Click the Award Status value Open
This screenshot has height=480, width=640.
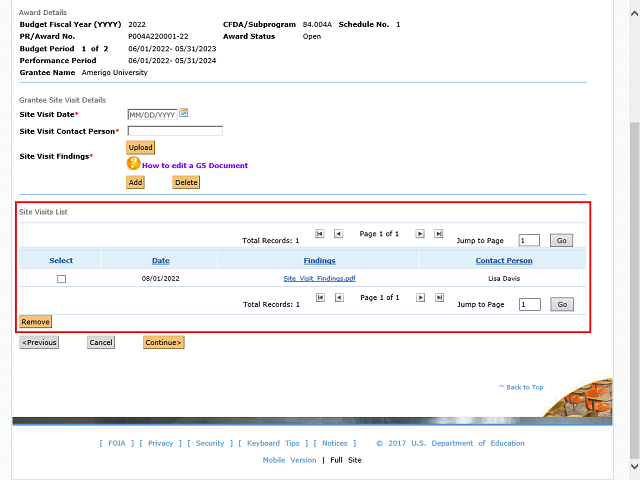[312, 36]
